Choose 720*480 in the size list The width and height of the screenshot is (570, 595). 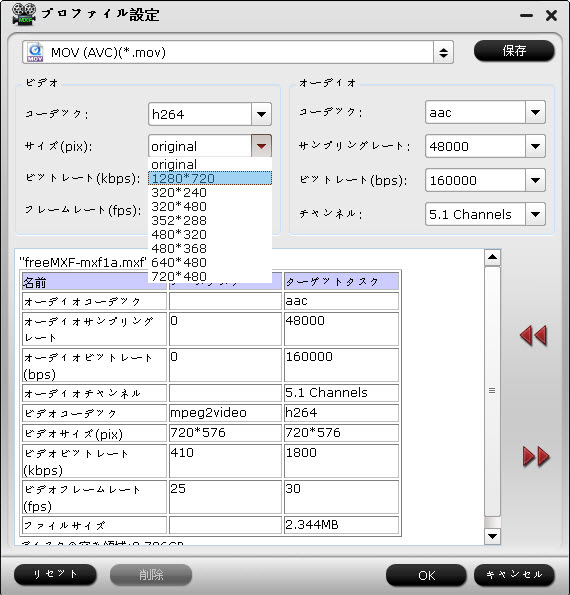[x=210, y=277]
